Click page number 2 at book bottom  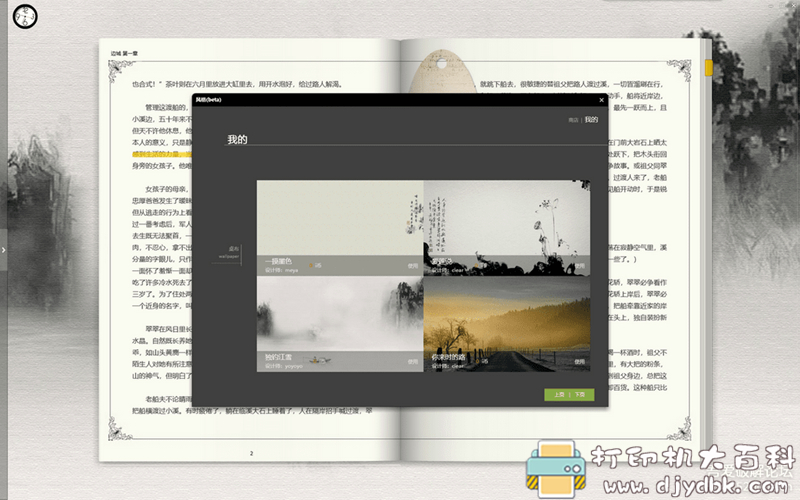pos(251,453)
